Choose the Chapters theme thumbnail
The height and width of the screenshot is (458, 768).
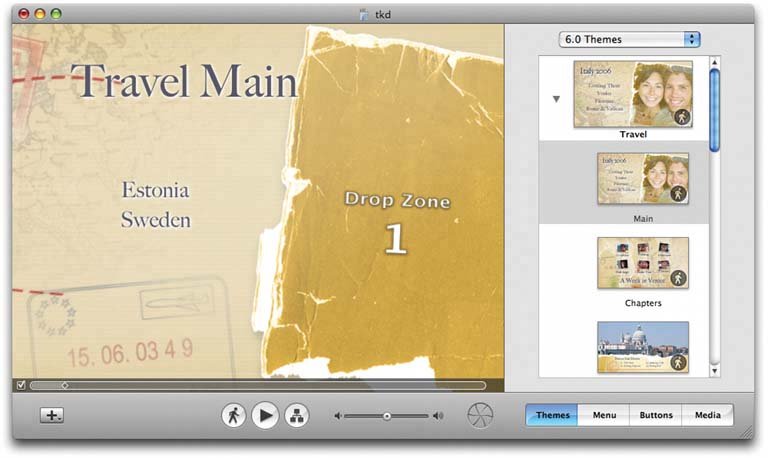pyautogui.click(x=643, y=263)
